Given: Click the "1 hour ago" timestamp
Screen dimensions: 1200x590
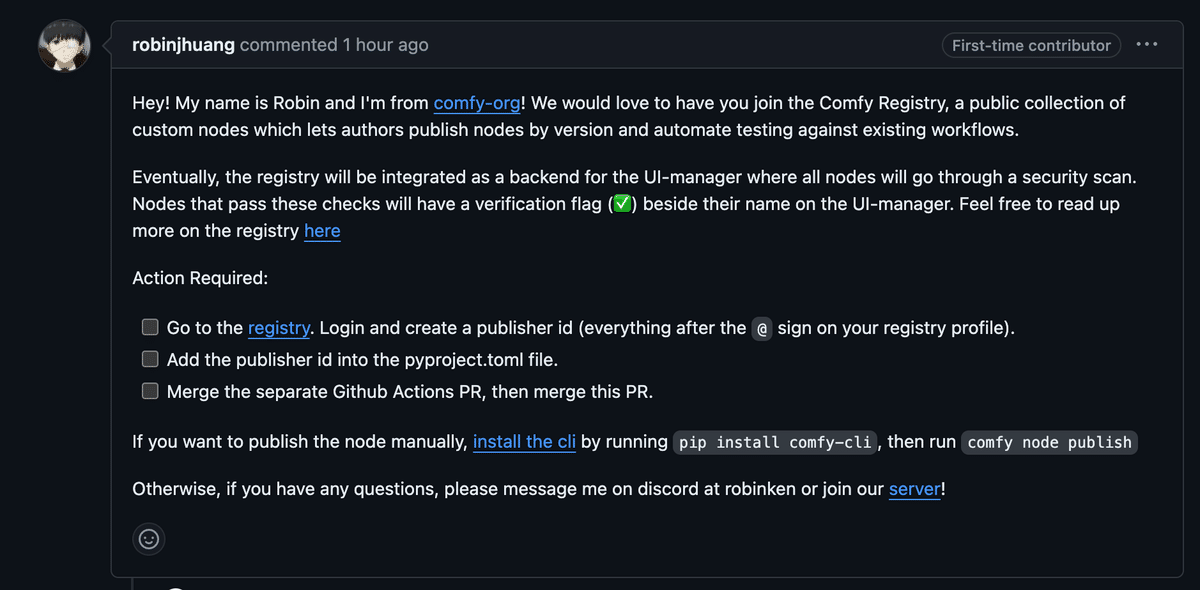Looking at the screenshot, I should click(x=385, y=45).
